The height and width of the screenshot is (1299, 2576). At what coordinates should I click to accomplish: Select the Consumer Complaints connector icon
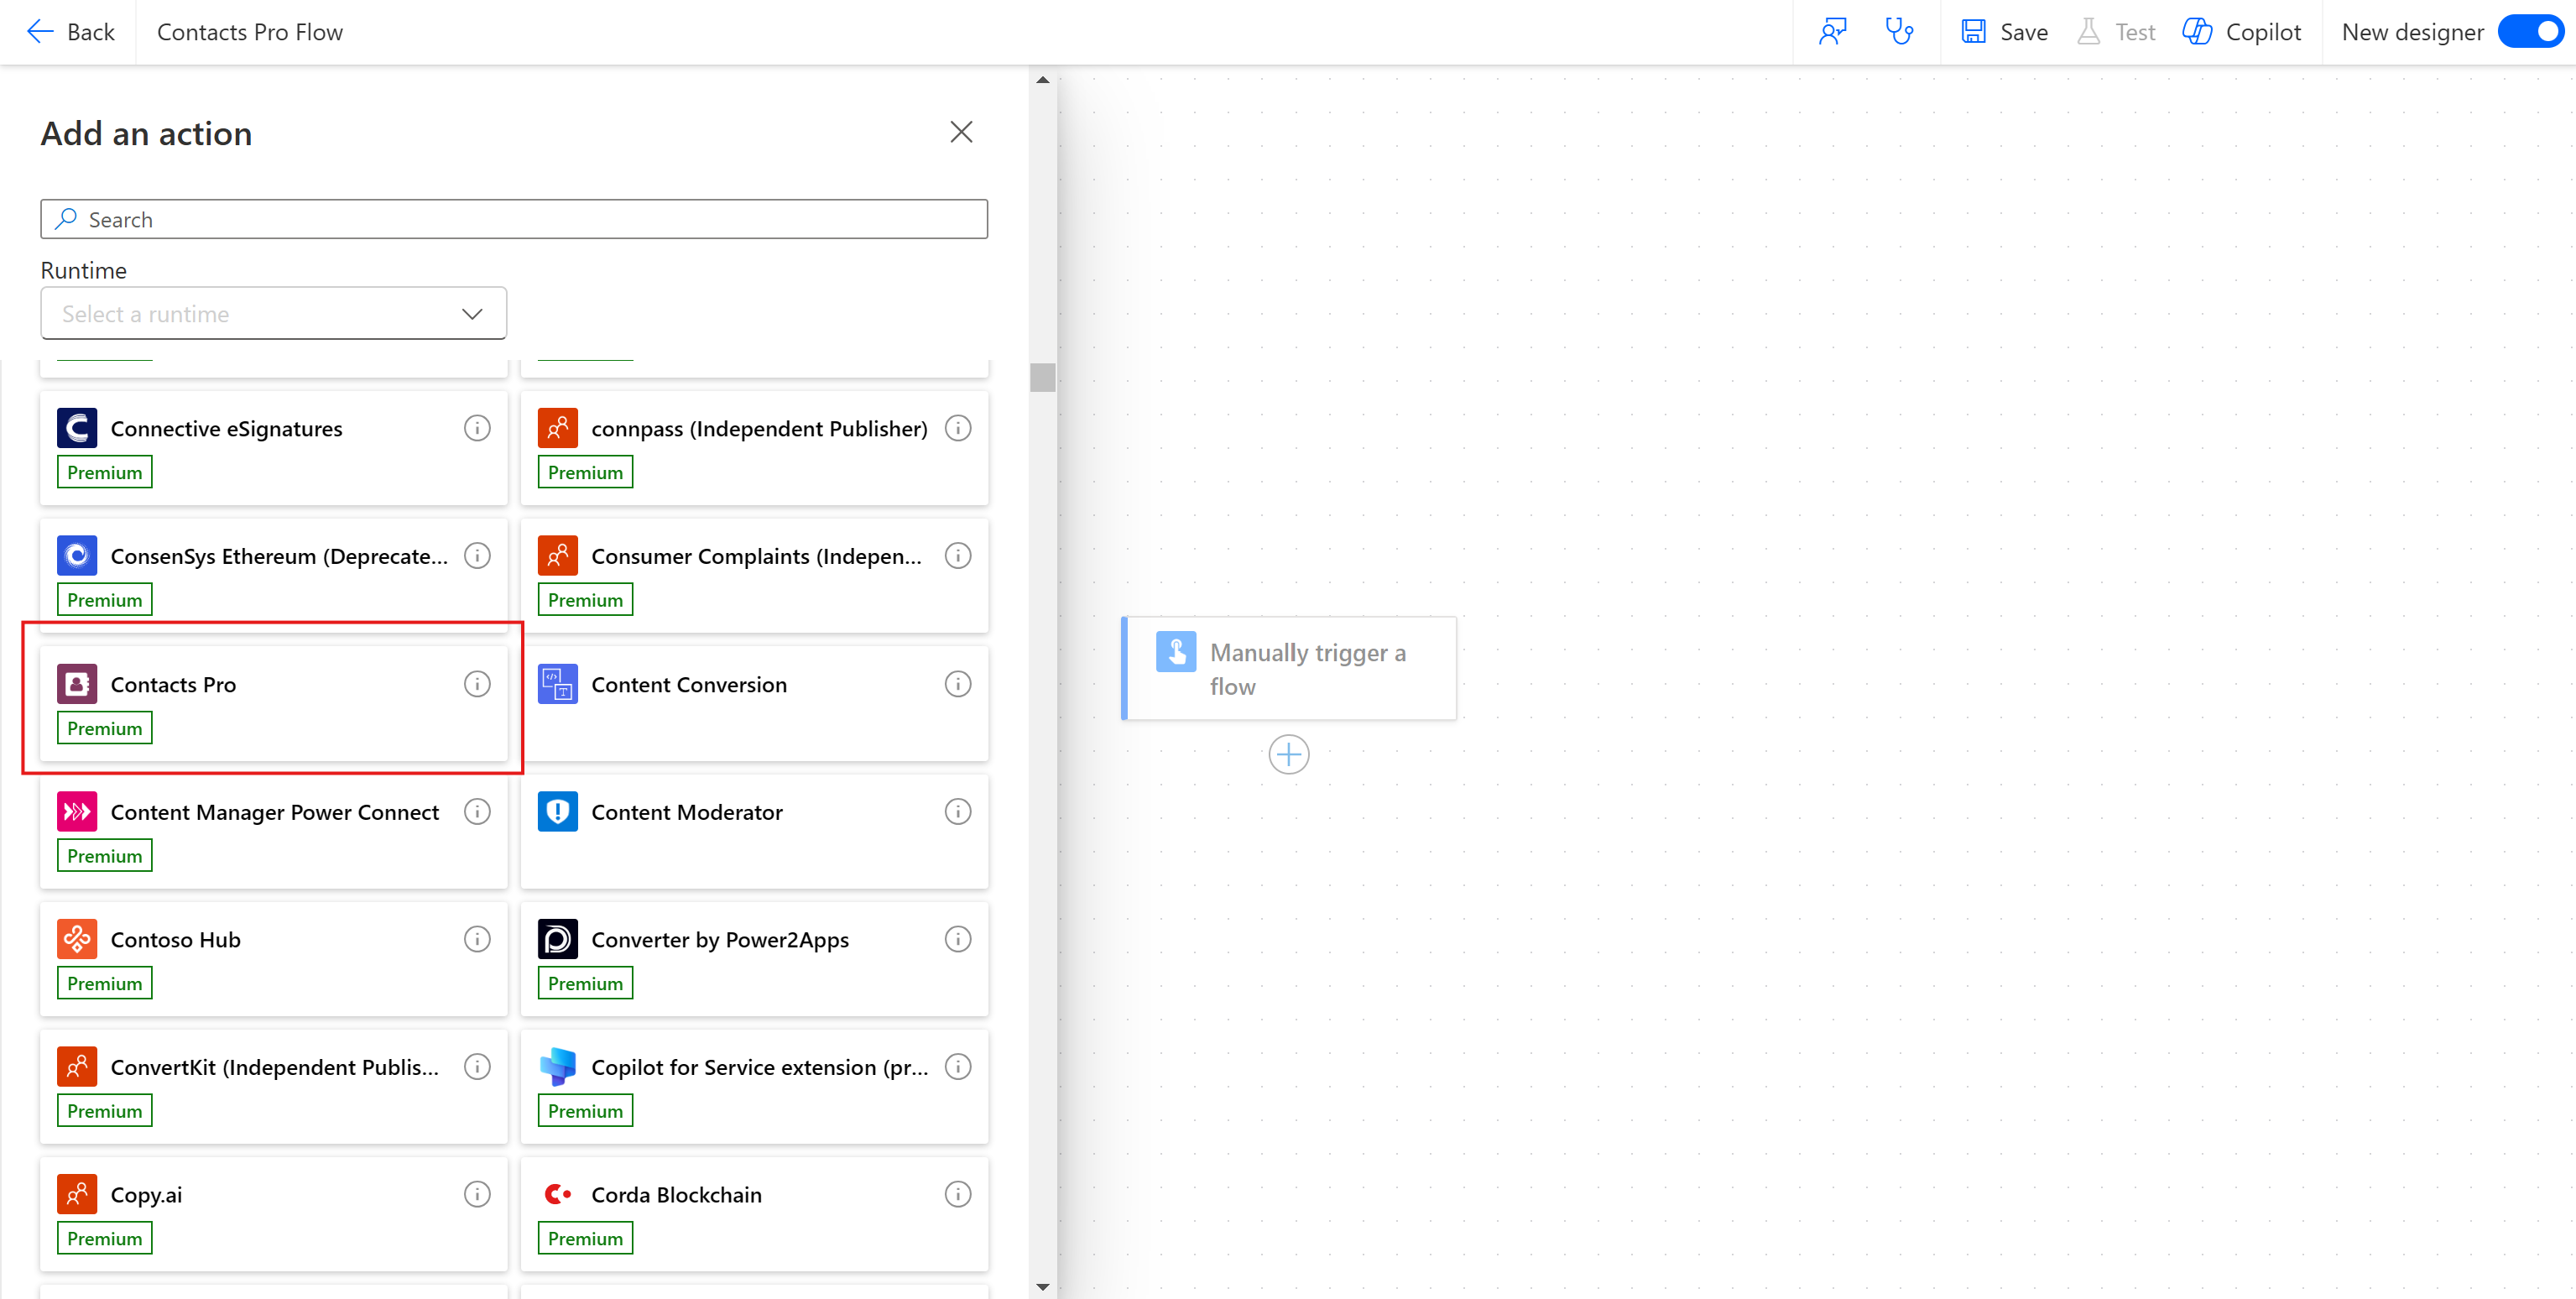click(558, 555)
